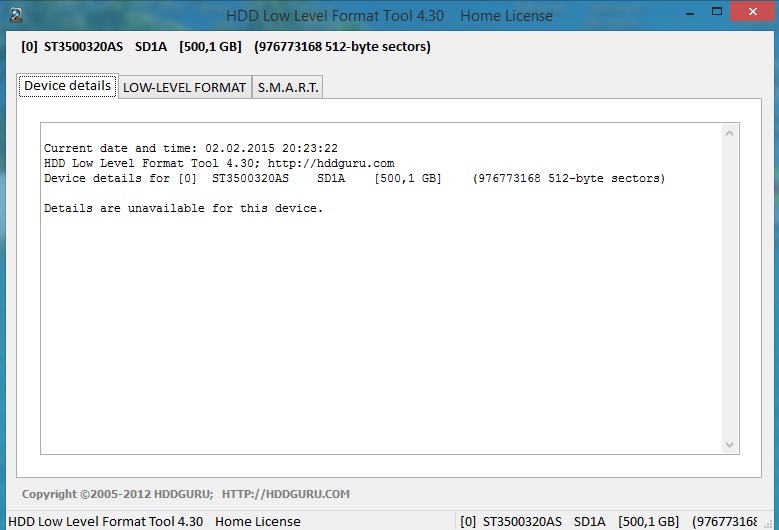779x530 pixels.
Task: Open the S.M.A.R.T. tab
Action: pyautogui.click(x=288, y=87)
